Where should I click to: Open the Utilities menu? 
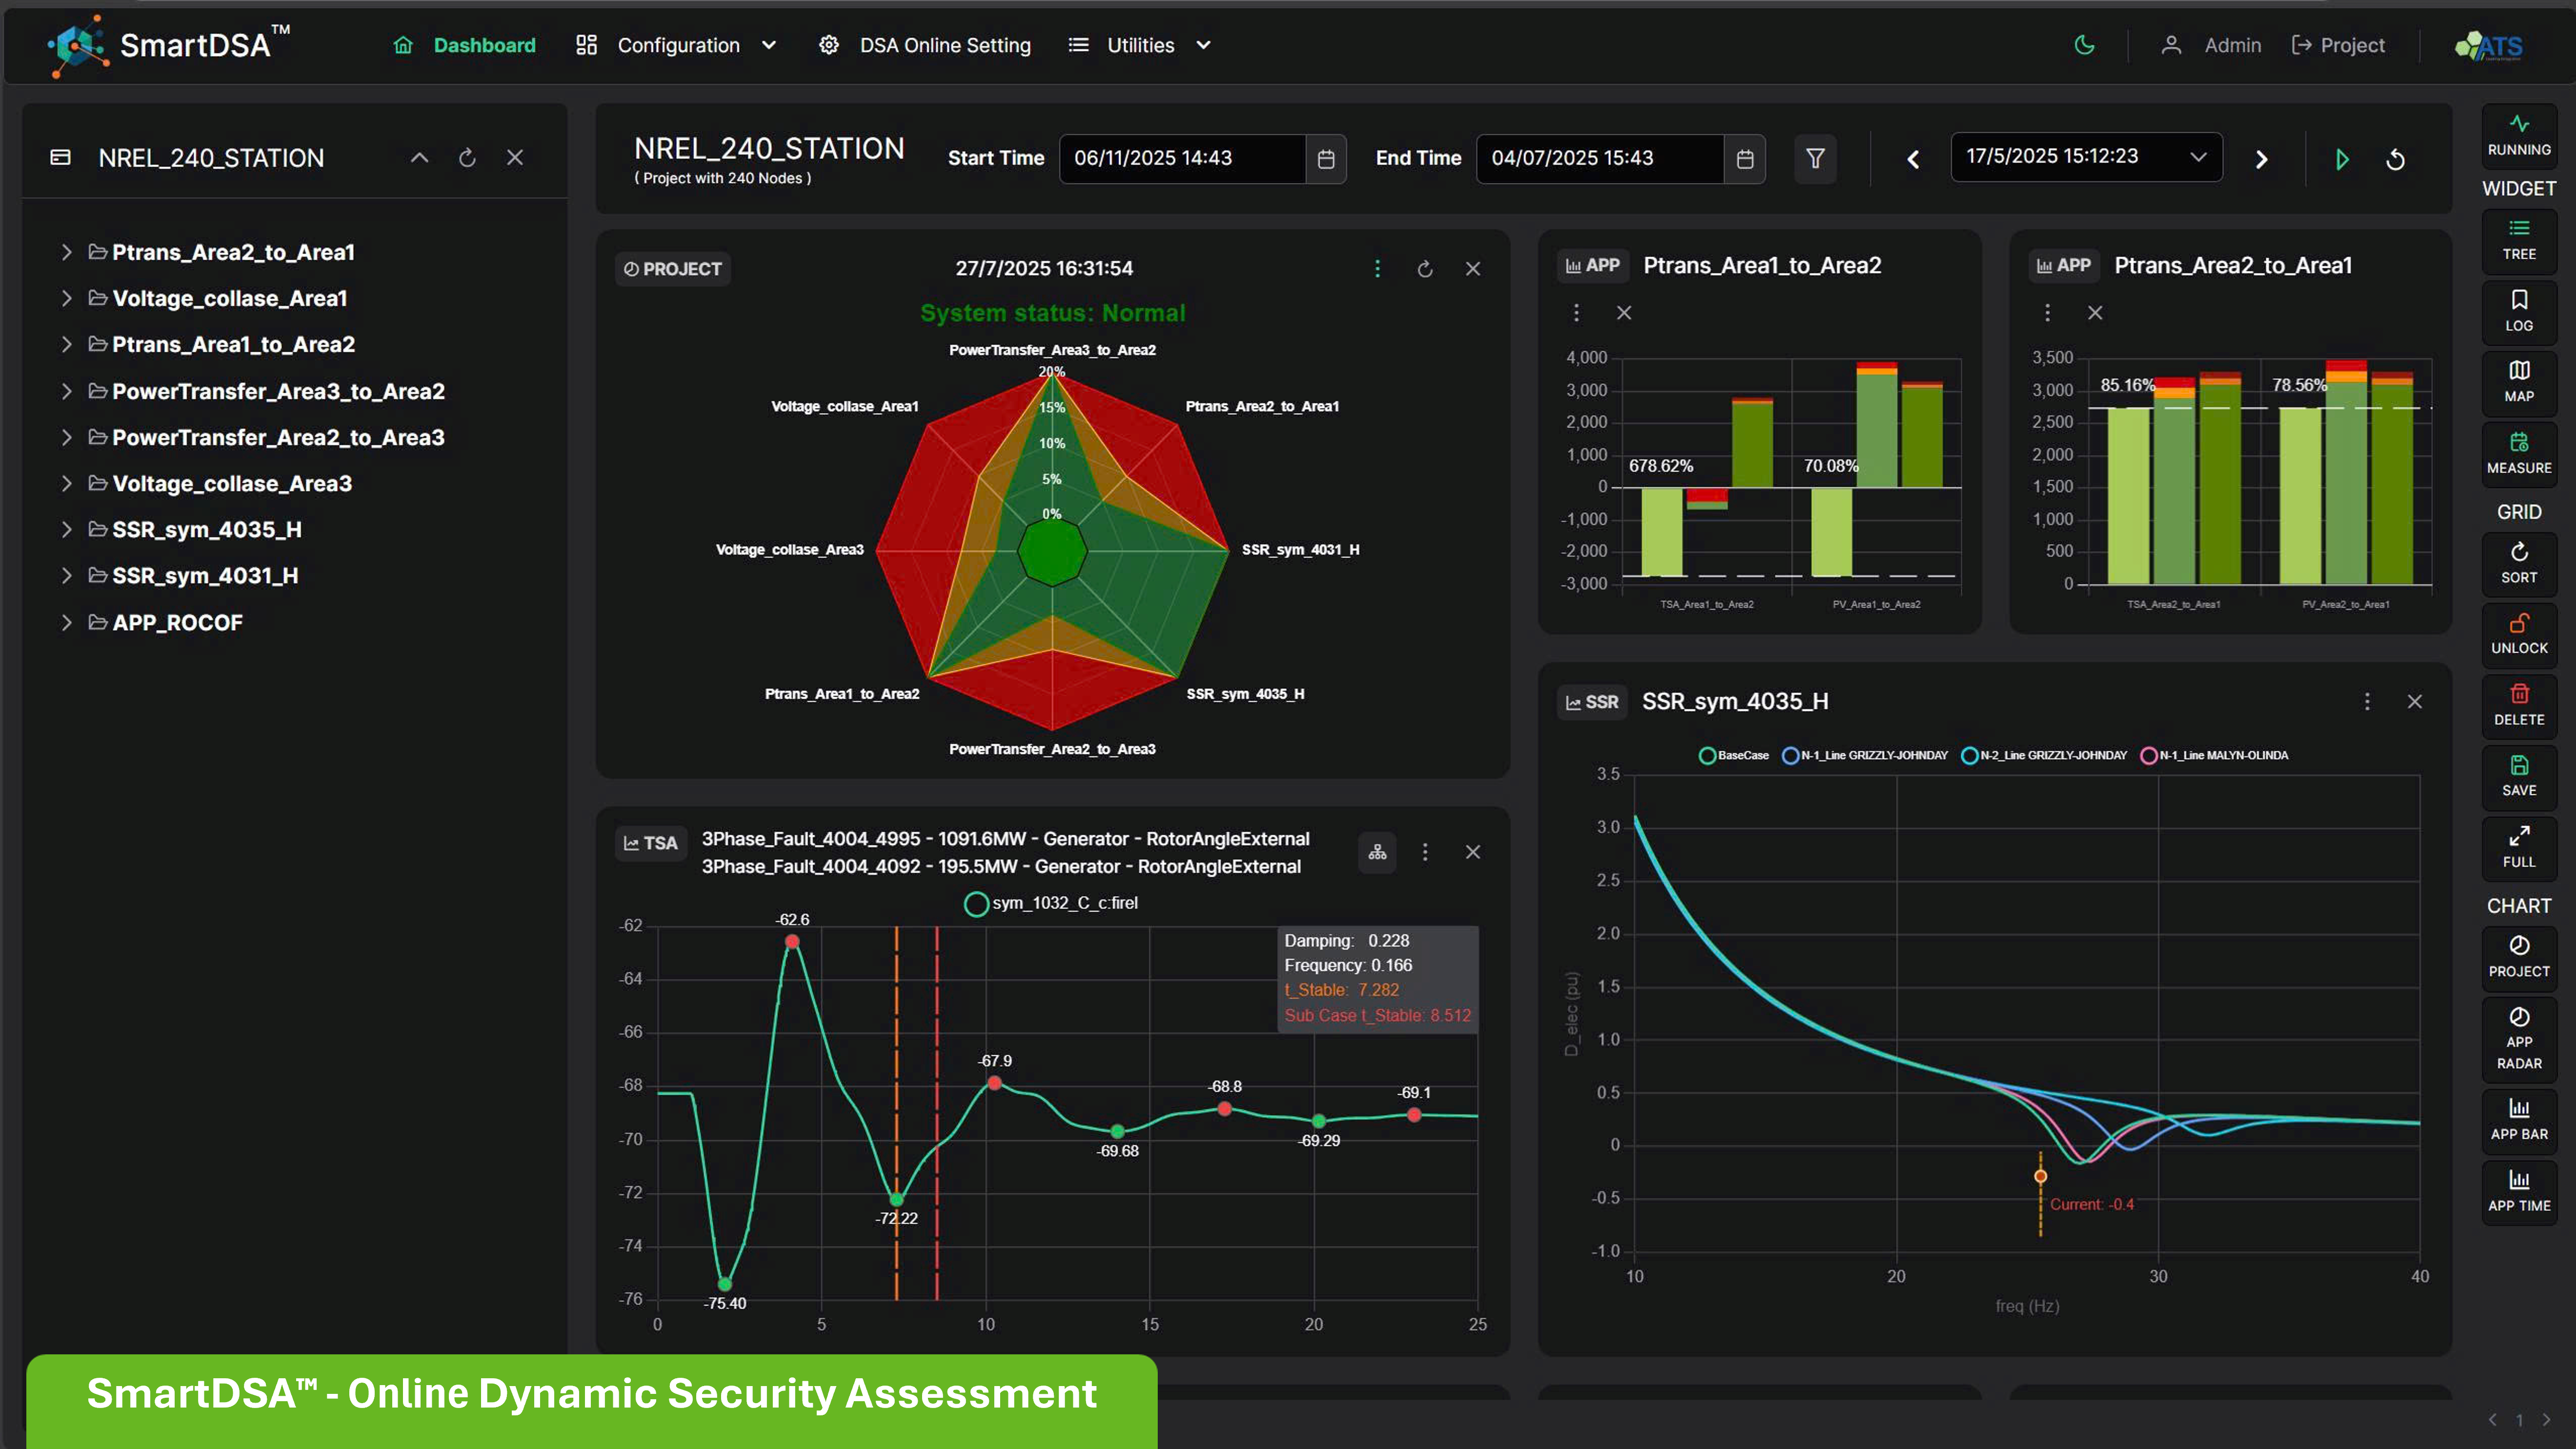point(1140,45)
